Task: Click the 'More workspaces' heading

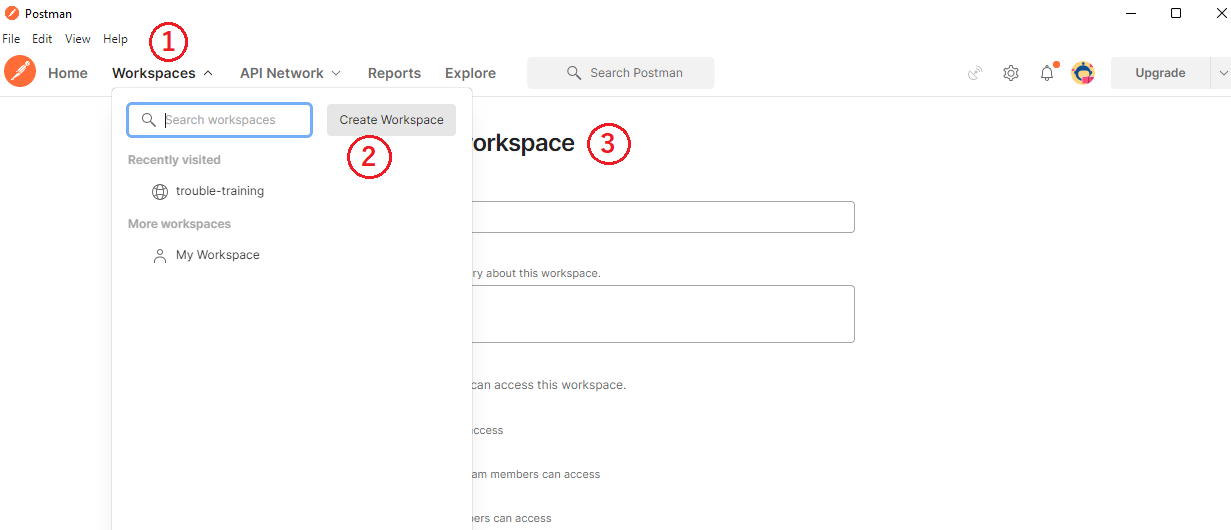Action: tap(179, 224)
